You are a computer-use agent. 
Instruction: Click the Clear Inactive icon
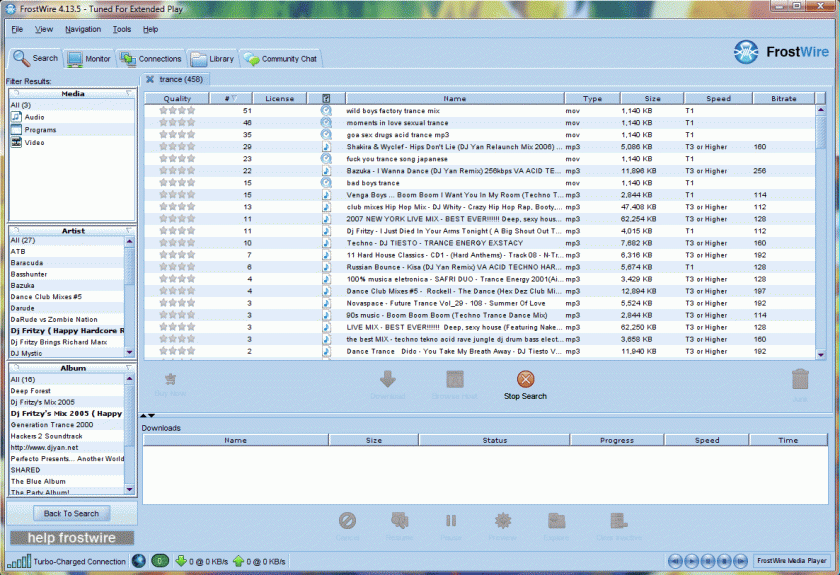[x=619, y=520]
